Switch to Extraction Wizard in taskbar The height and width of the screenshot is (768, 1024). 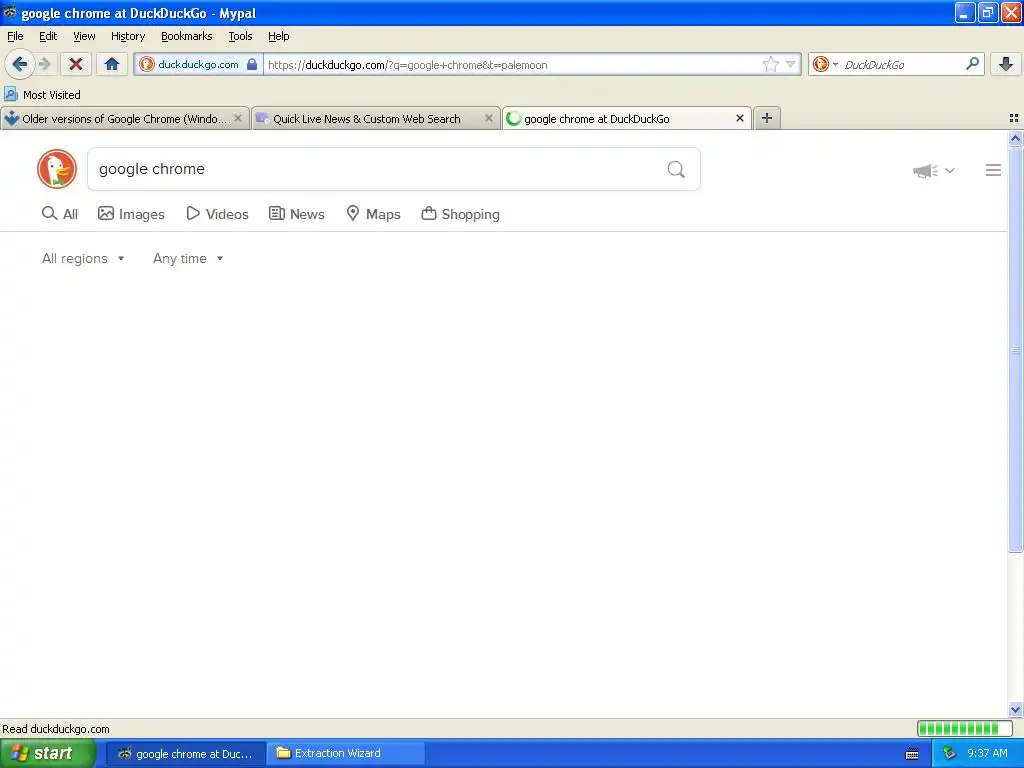pyautogui.click(x=345, y=753)
